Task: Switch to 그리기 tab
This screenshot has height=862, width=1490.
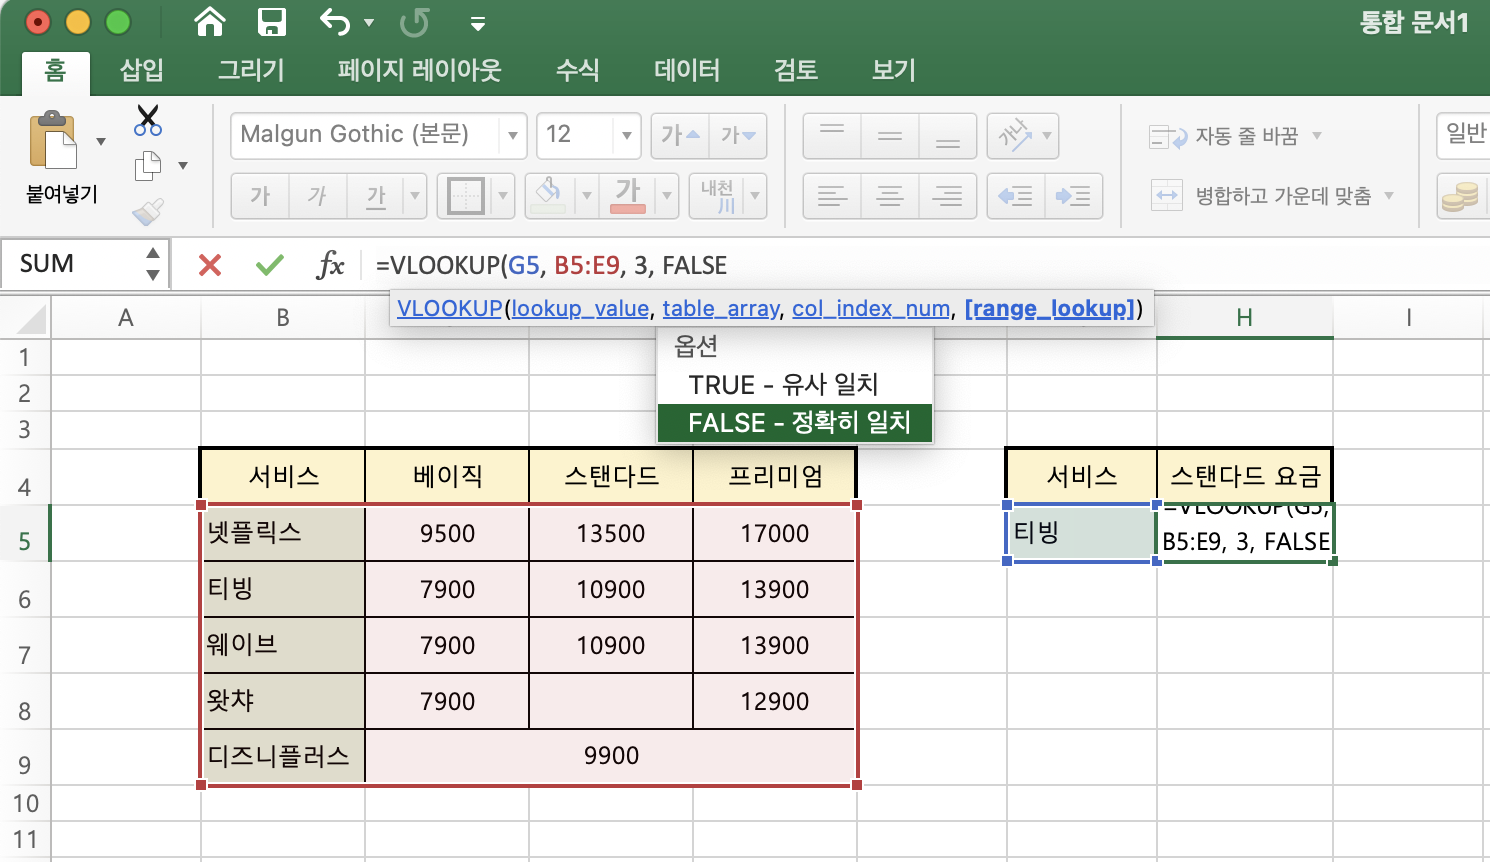Action: (x=251, y=70)
